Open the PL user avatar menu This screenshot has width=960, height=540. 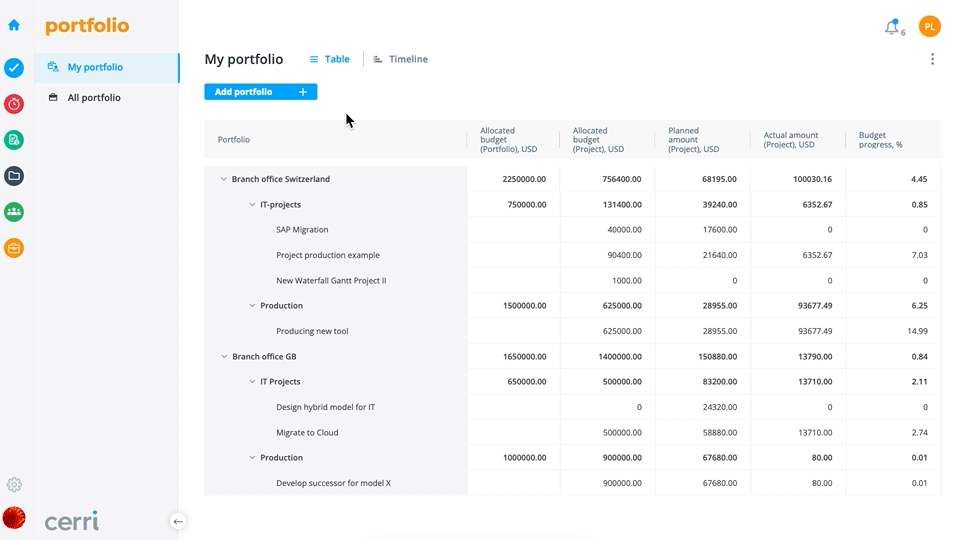(929, 27)
